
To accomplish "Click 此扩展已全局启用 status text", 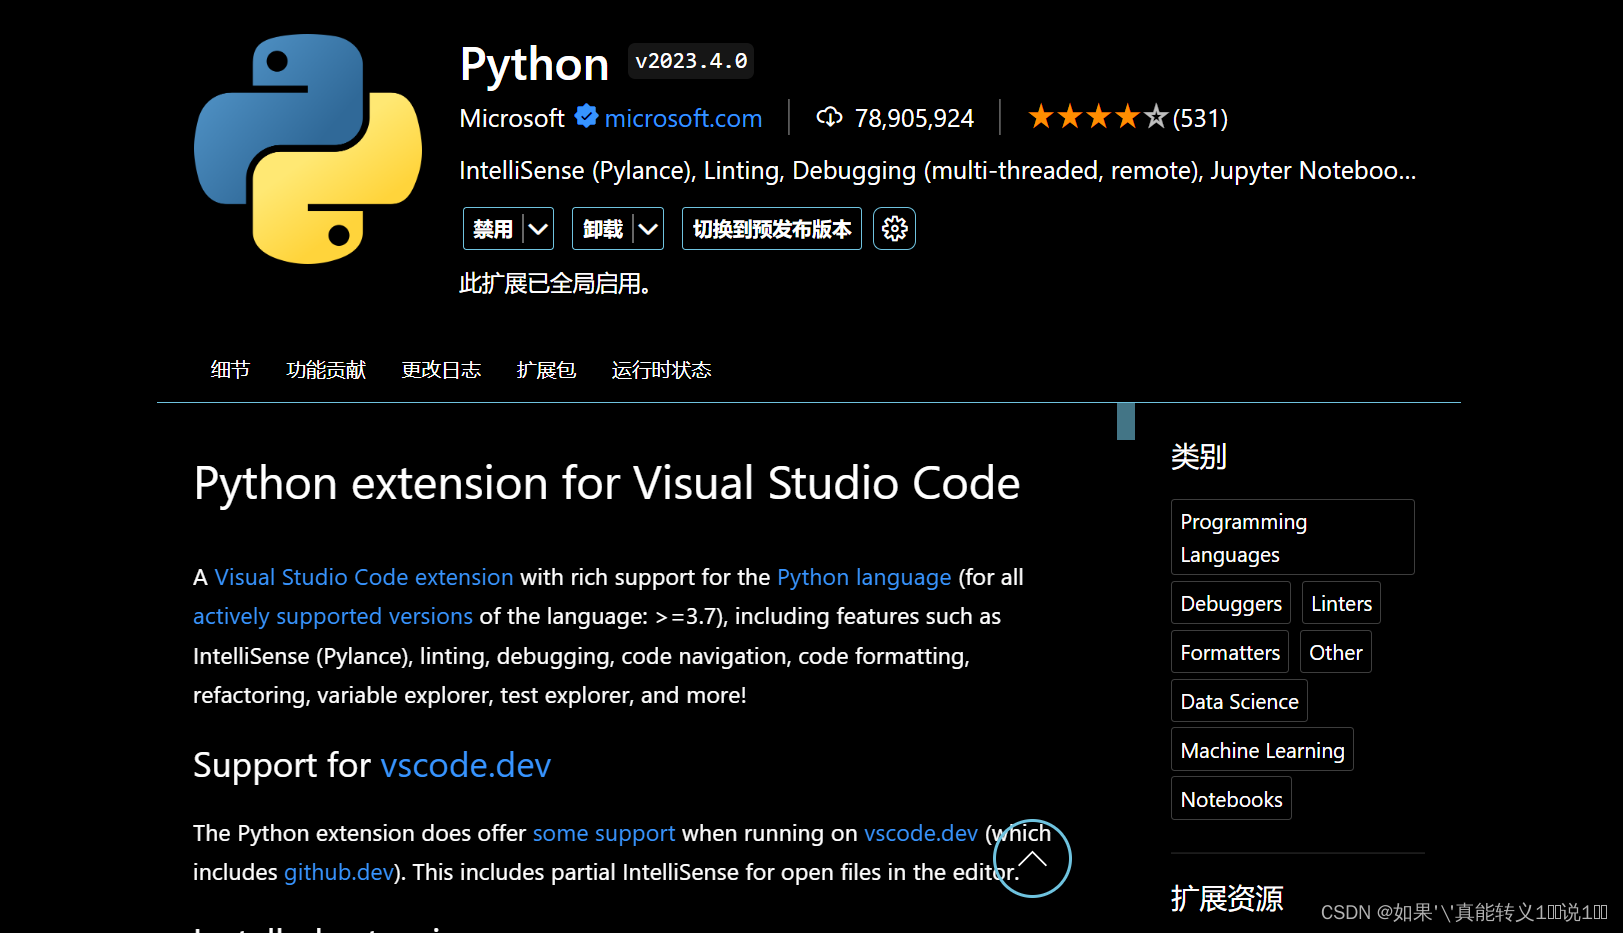I will click(x=555, y=284).
